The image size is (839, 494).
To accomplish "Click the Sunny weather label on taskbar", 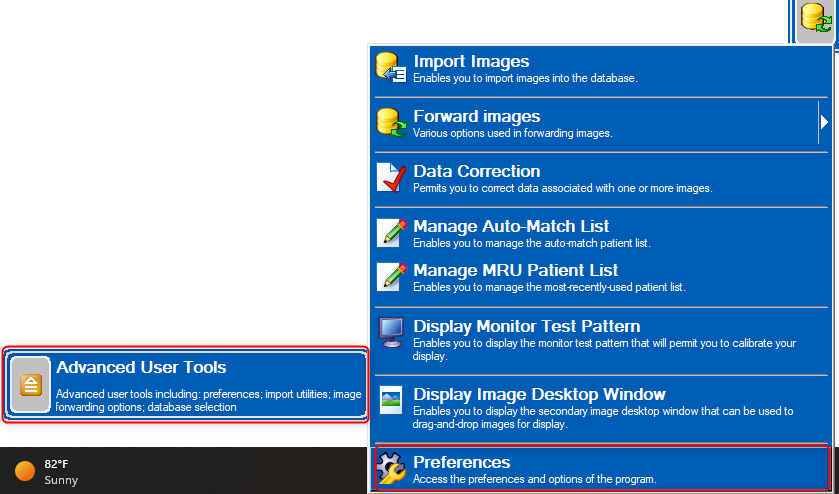I will coord(61,480).
